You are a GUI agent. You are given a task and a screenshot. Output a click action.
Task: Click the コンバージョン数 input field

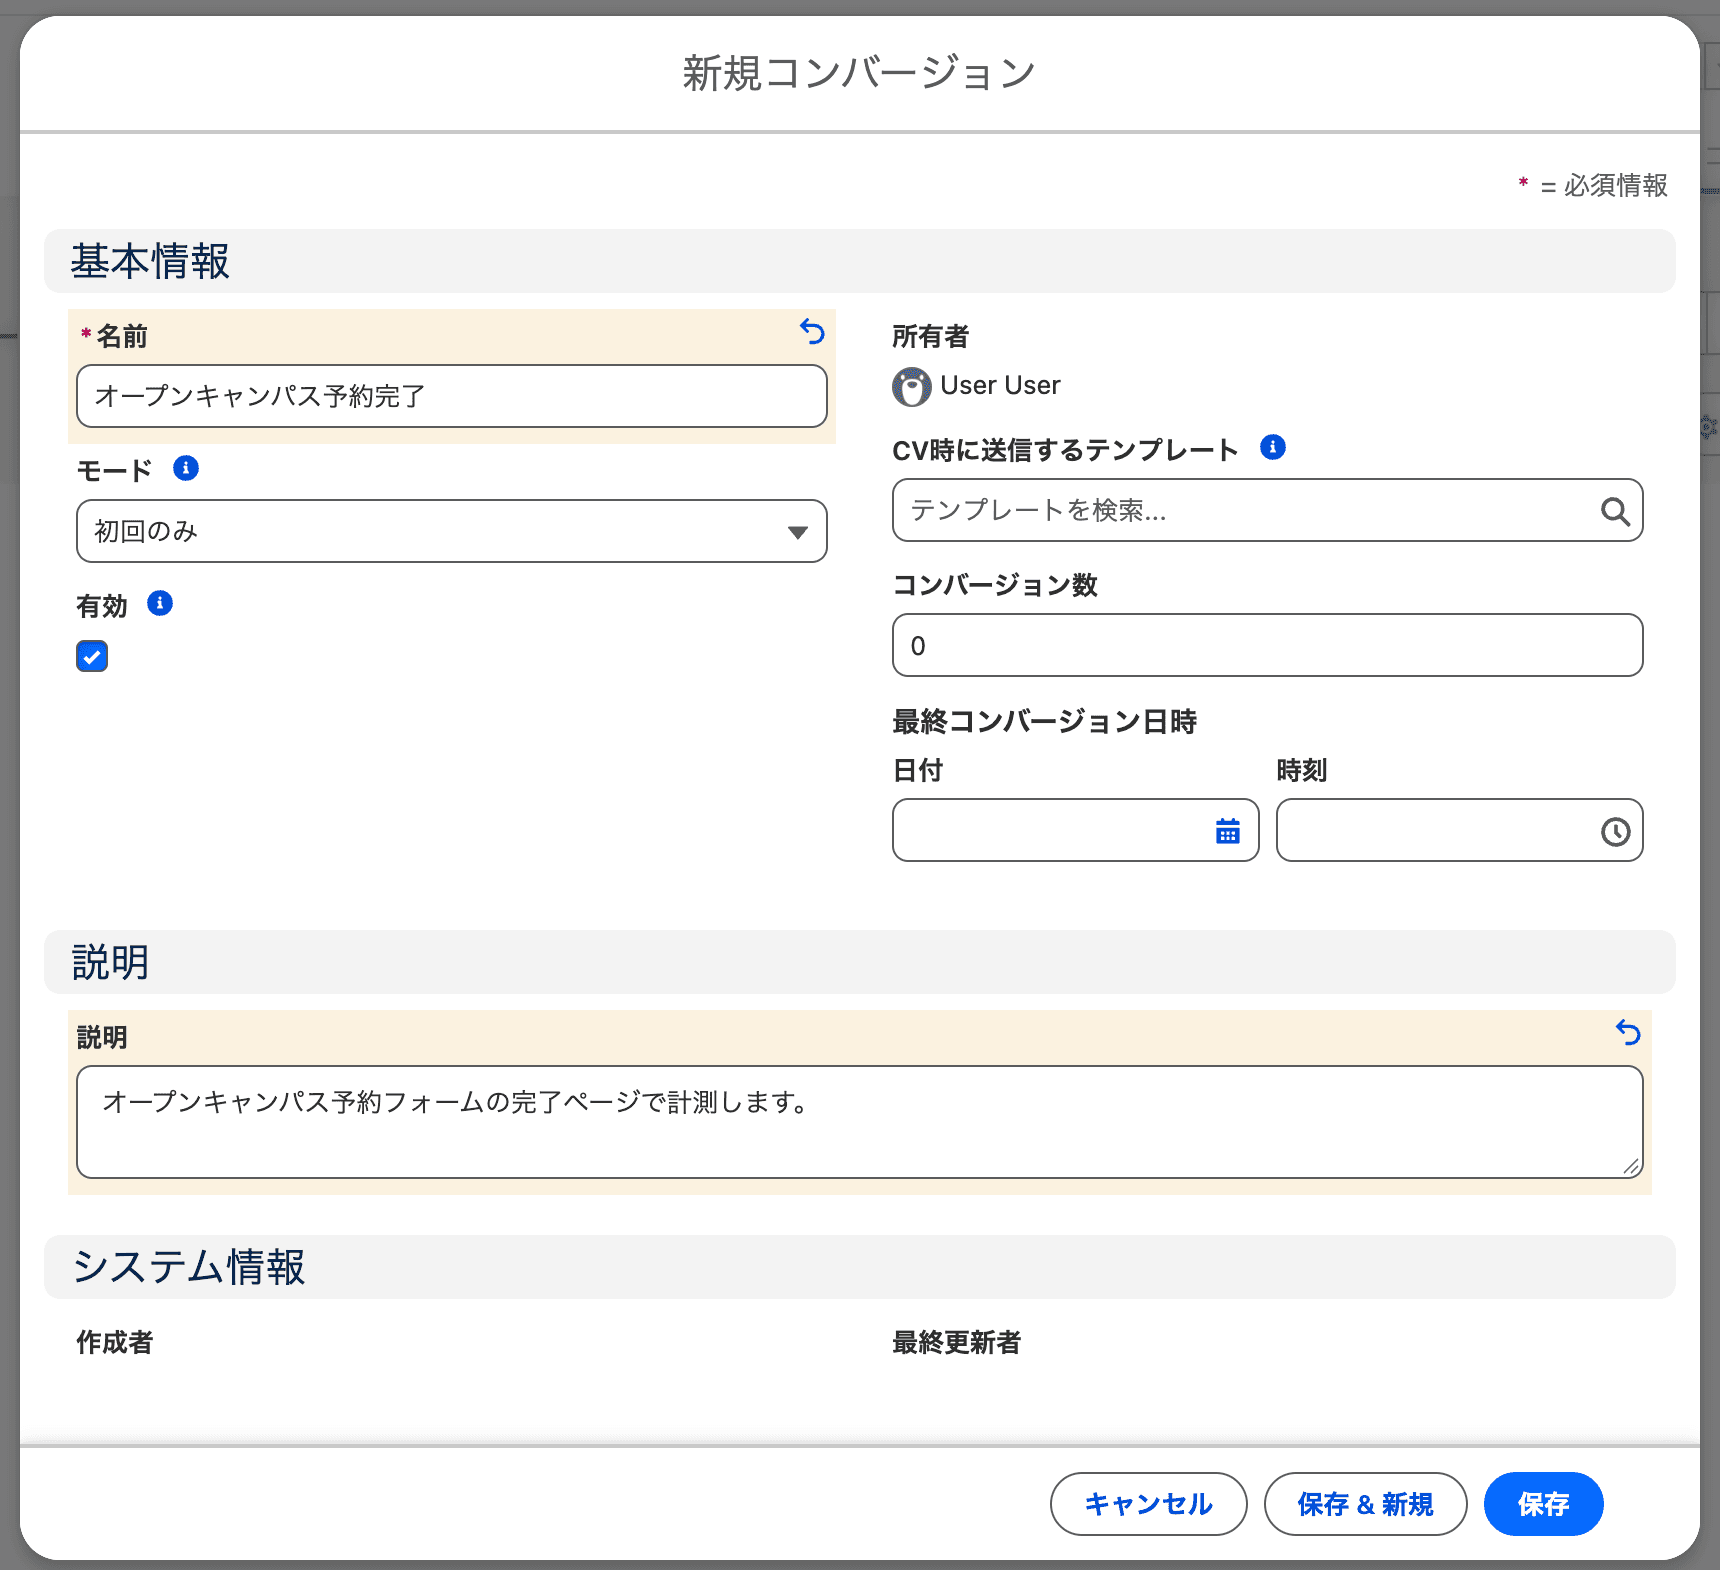point(1268,645)
